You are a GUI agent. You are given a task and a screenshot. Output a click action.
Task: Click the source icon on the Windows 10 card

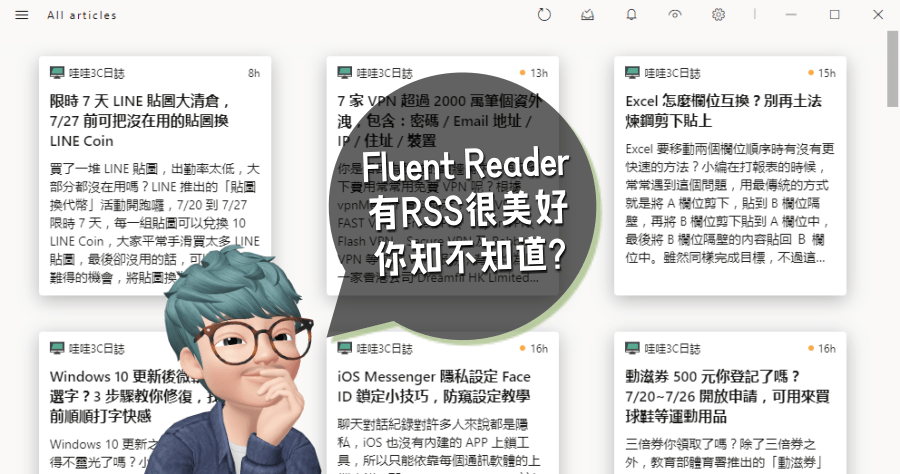pyautogui.click(x=57, y=348)
